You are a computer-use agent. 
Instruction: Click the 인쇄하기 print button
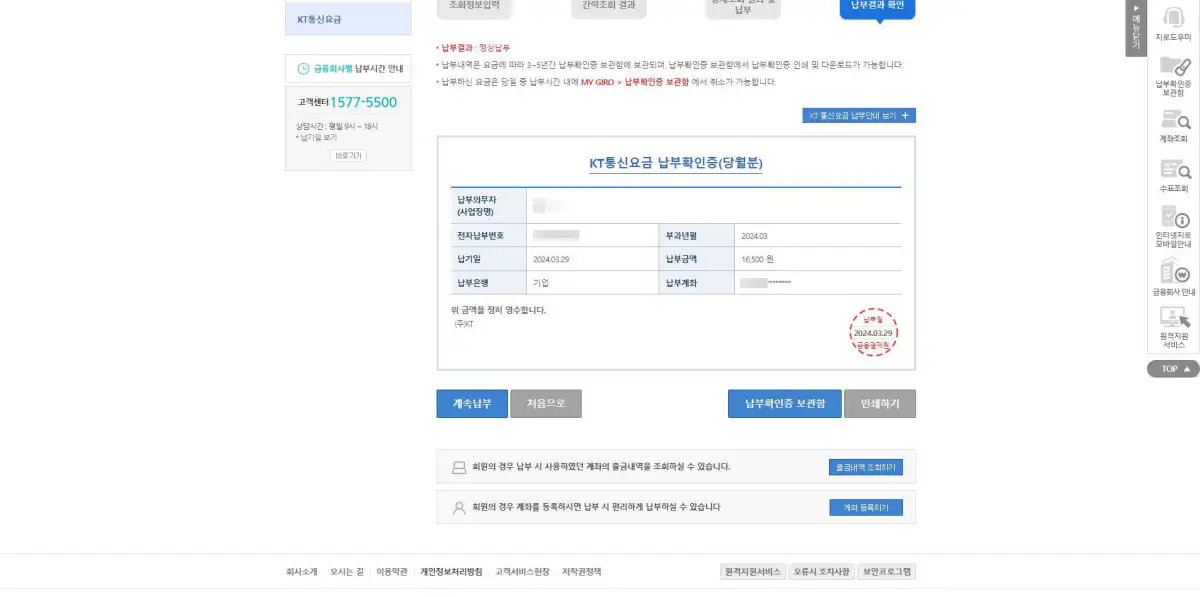(x=880, y=404)
